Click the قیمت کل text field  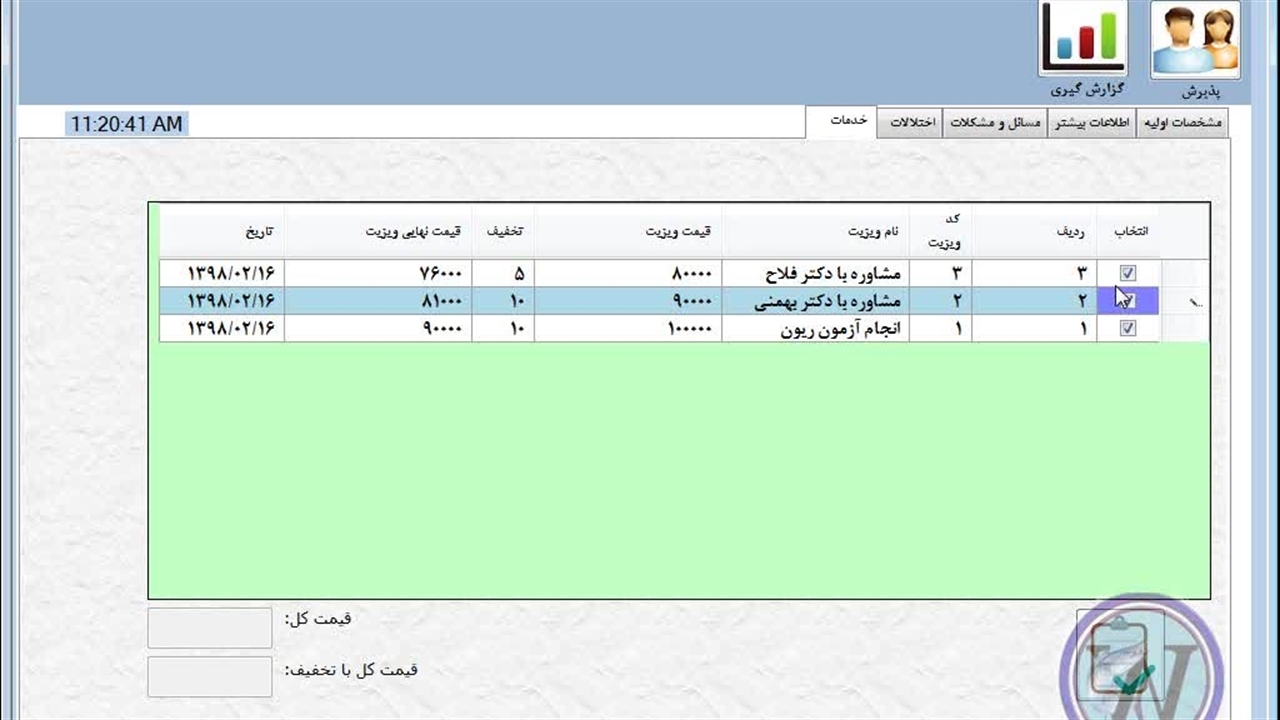tap(210, 628)
